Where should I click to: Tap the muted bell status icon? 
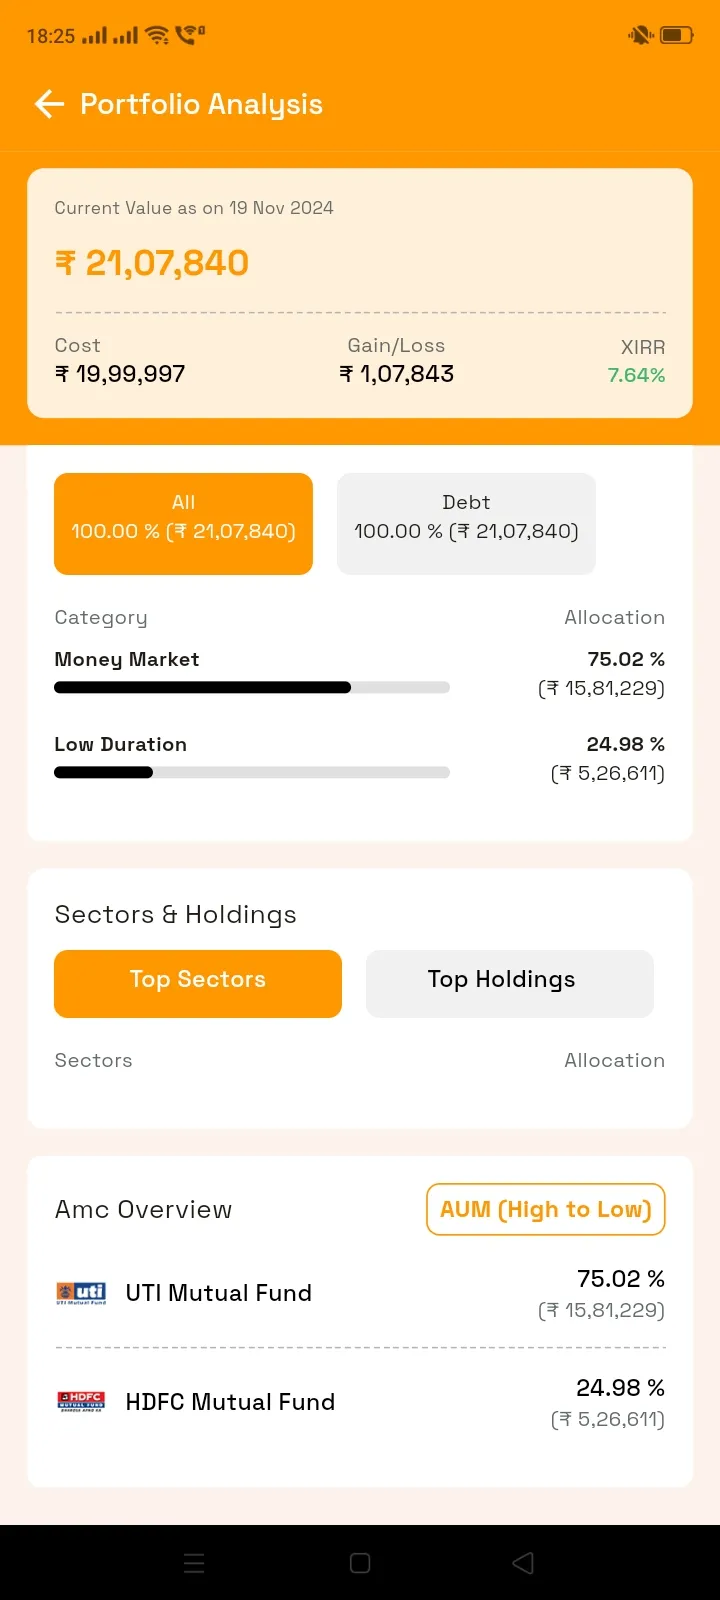640,35
